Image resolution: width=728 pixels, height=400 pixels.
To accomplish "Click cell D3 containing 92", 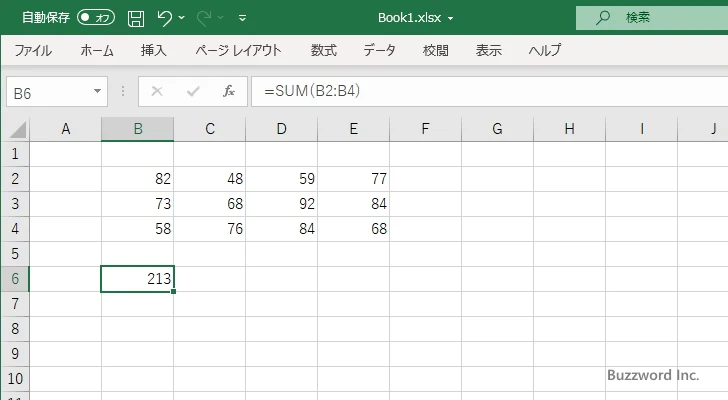I will click(281, 204).
